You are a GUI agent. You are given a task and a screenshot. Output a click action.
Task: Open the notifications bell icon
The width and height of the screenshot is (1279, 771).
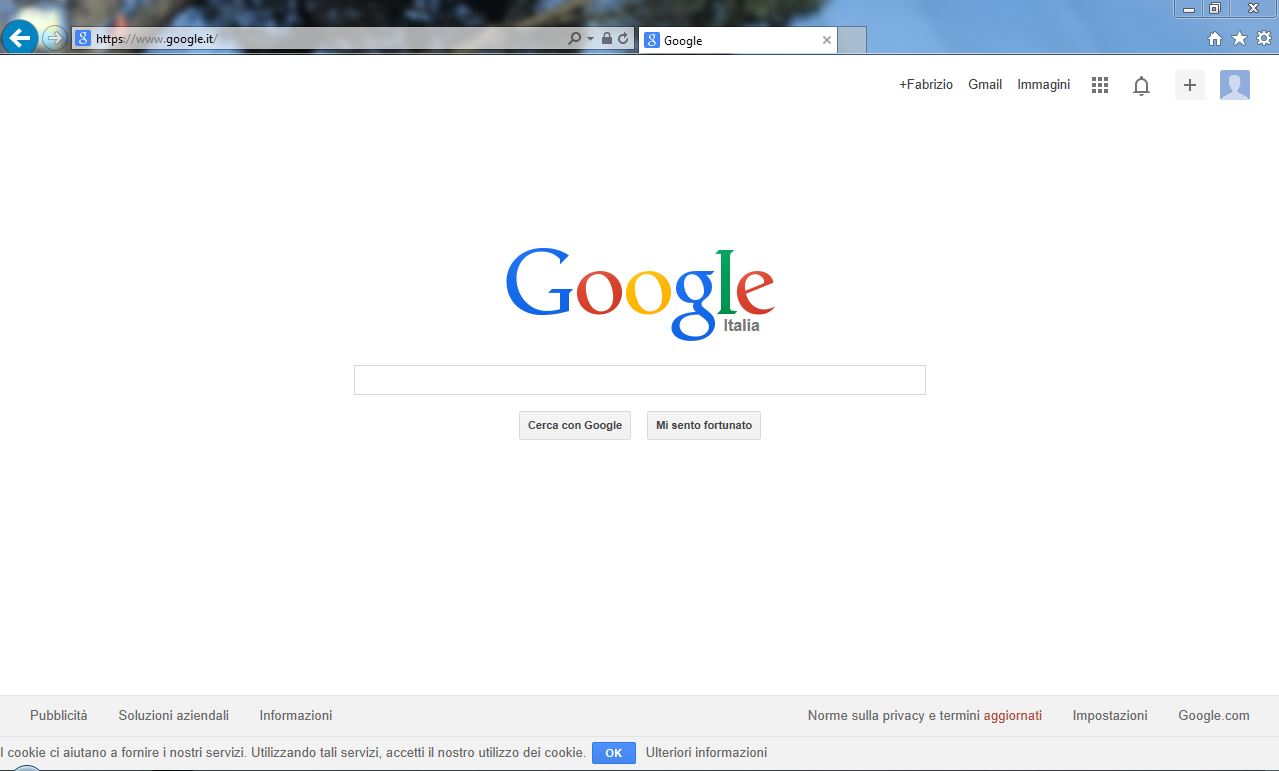(x=1141, y=86)
